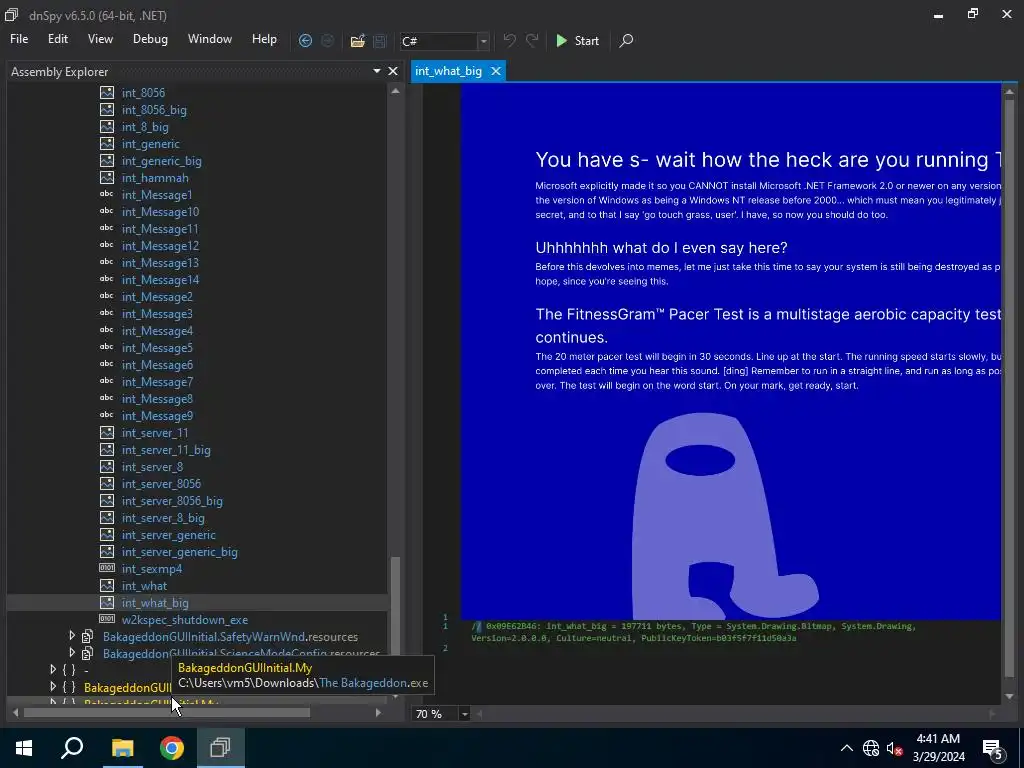Open the Window menu
The width and height of the screenshot is (1024, 768).
tap(210, 39)
